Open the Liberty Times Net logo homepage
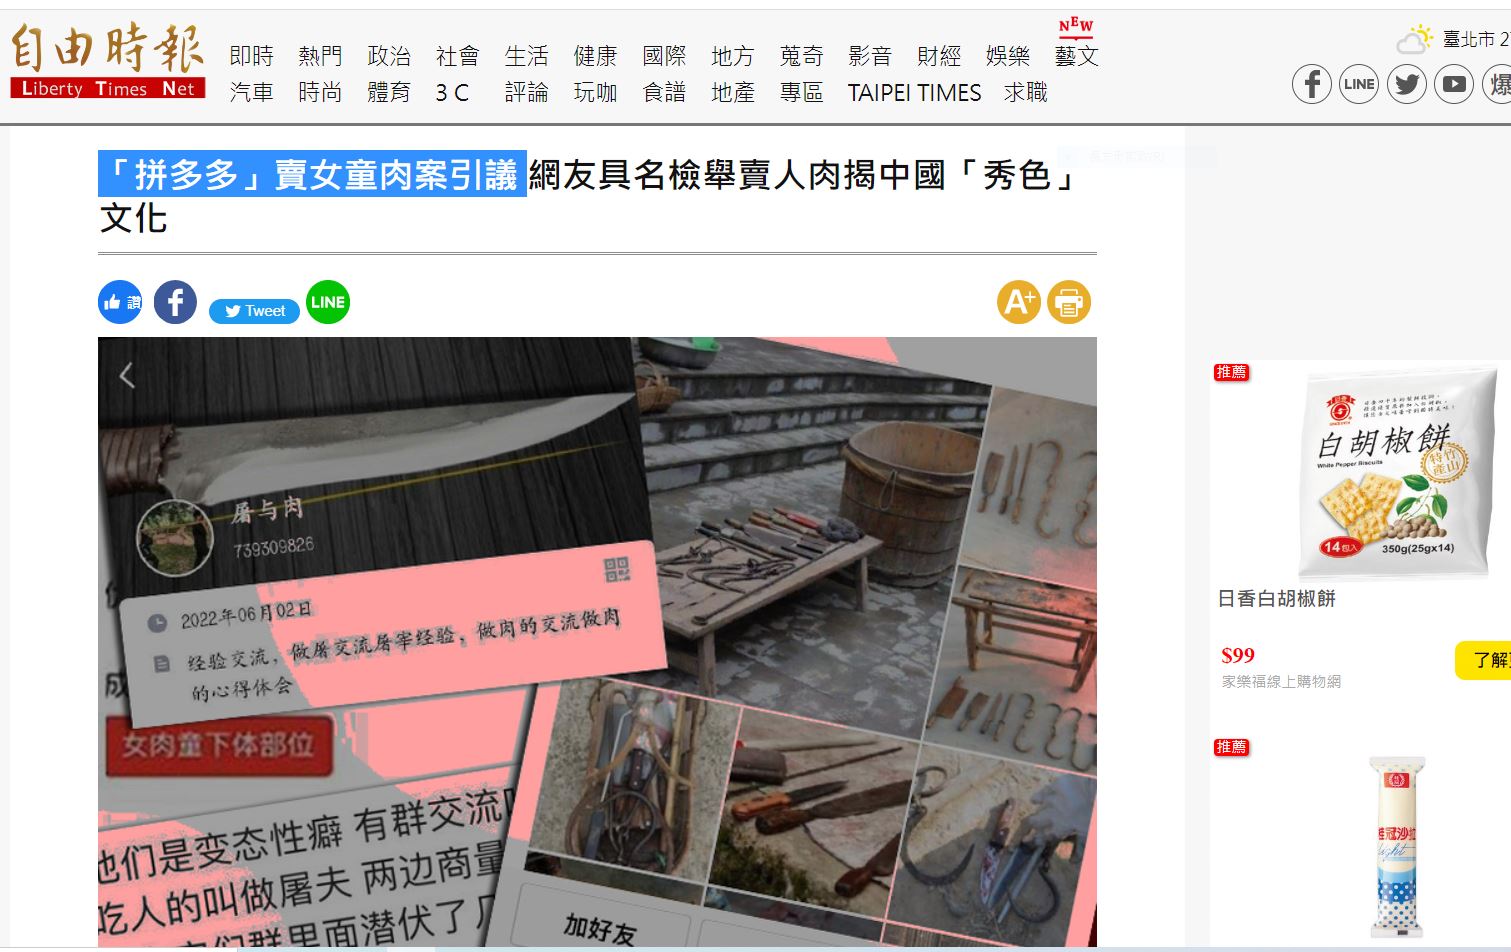 [107, 61]
